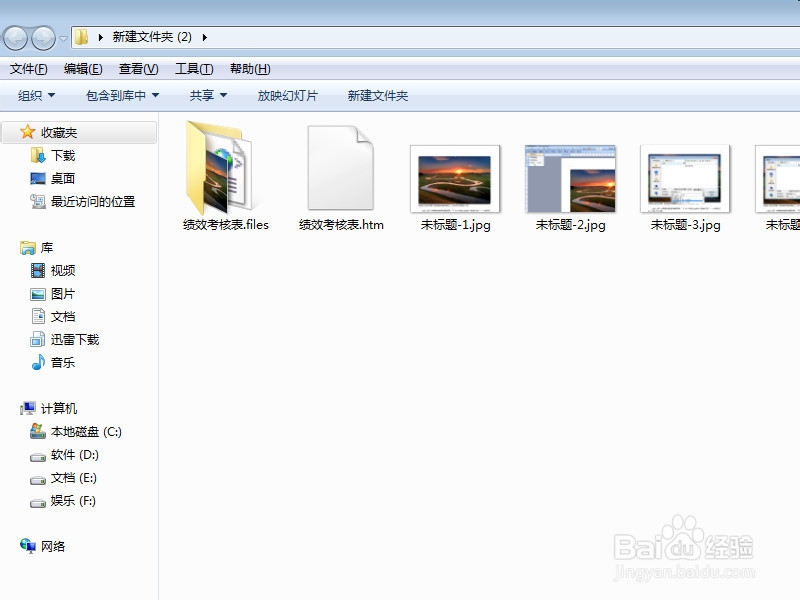Image resolution: width=800 pixels, height=600 pixels.
Task: Open 文档 library
Action: click(x=63, y=317)
